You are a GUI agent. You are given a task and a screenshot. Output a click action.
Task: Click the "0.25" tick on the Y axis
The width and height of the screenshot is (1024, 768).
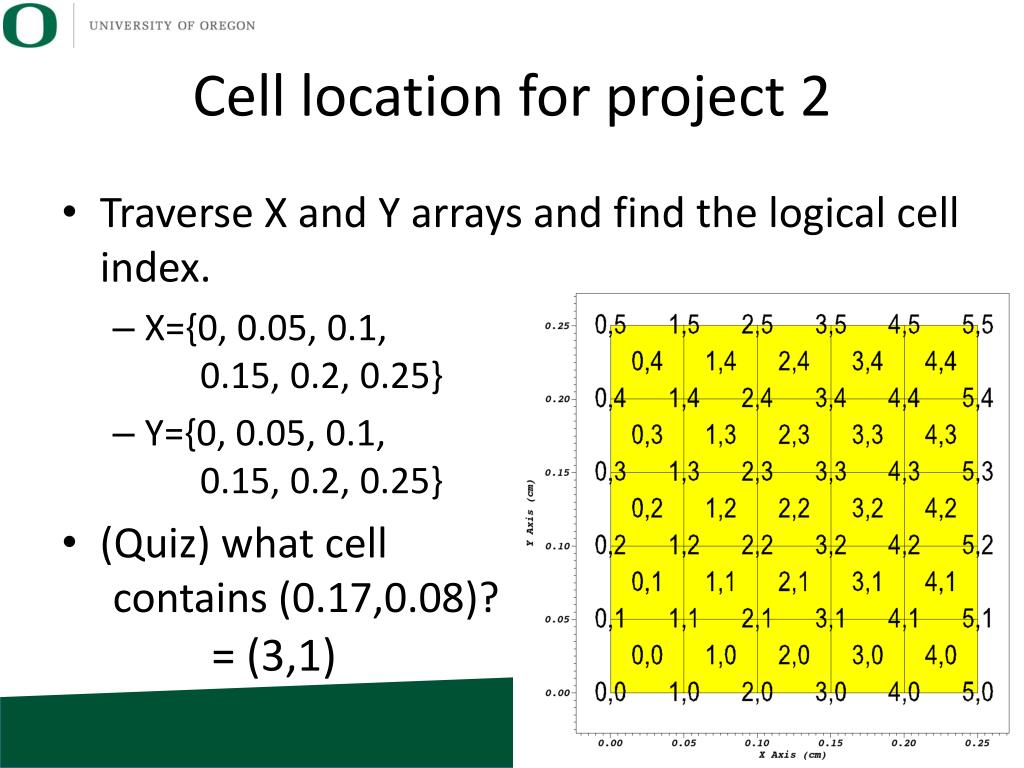tap(557, 325)
